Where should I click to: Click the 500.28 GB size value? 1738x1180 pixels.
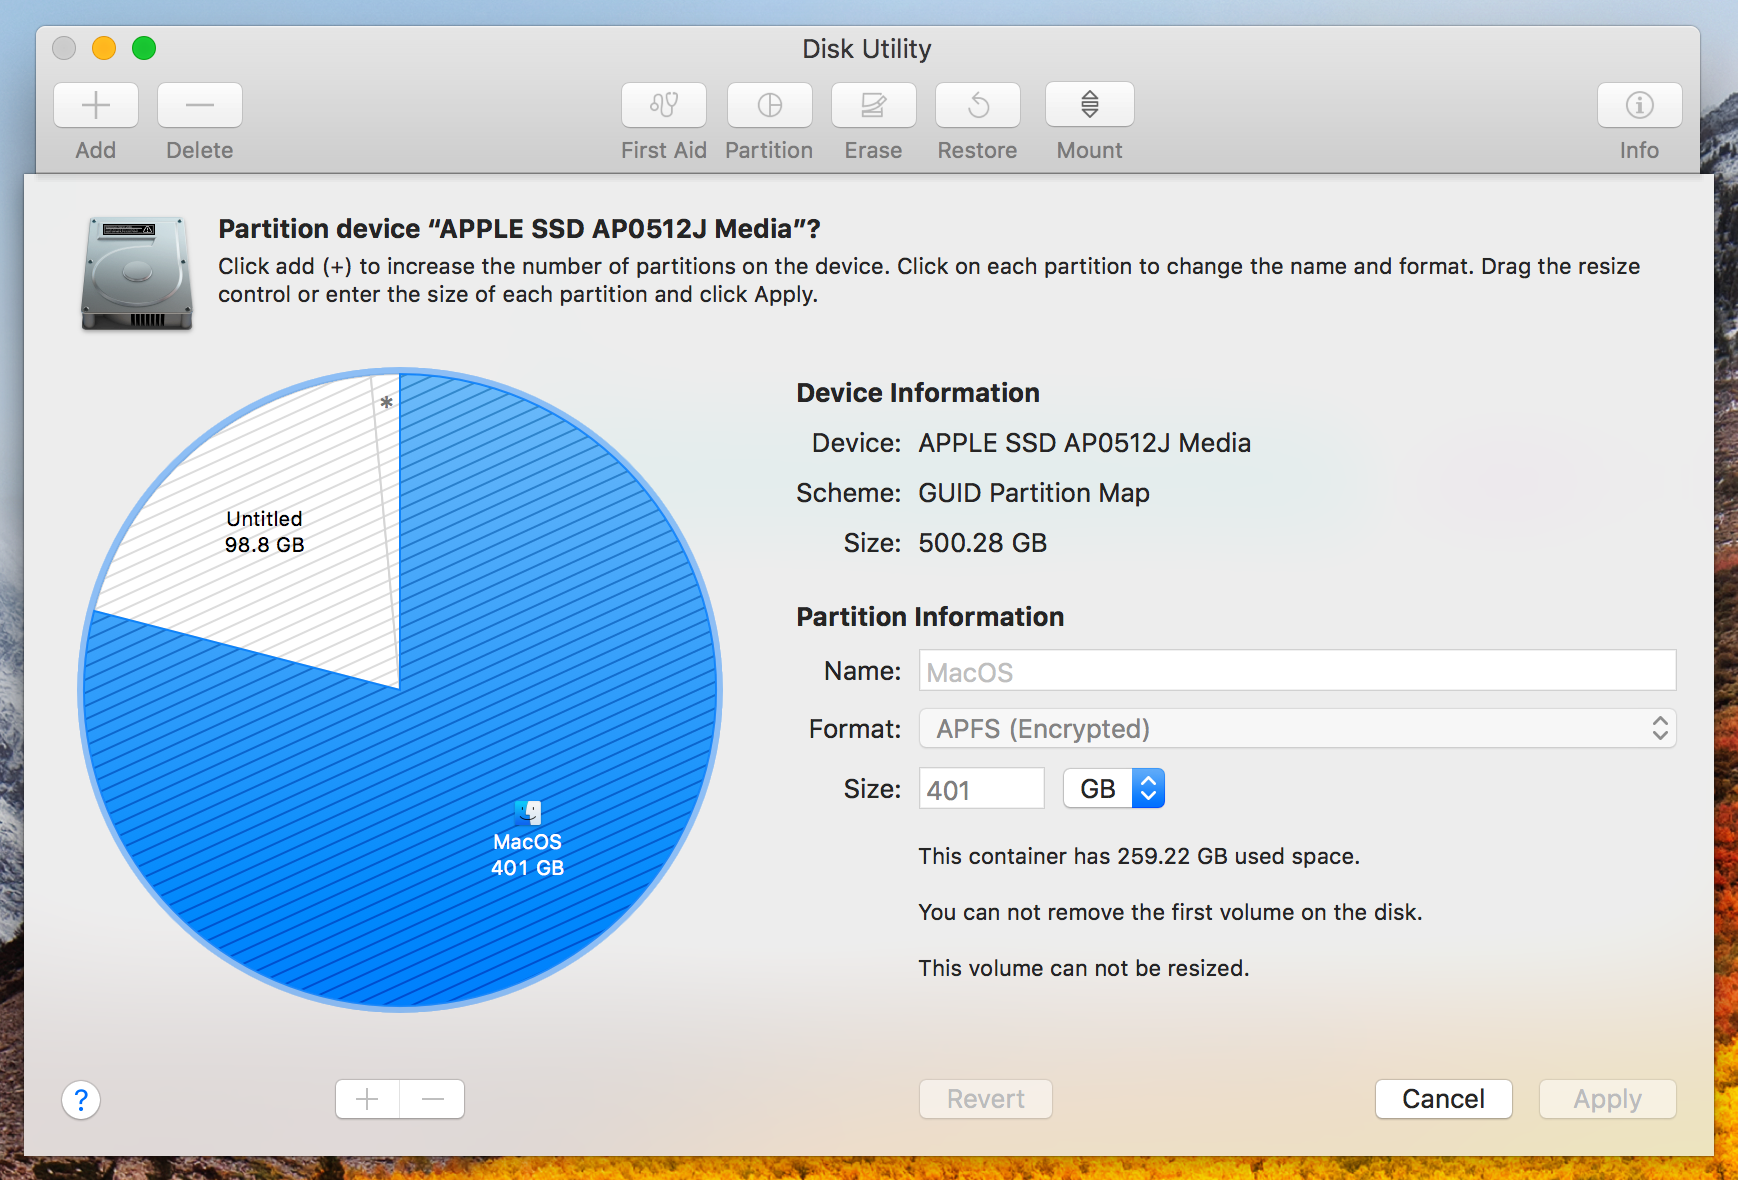click(983, 543)
